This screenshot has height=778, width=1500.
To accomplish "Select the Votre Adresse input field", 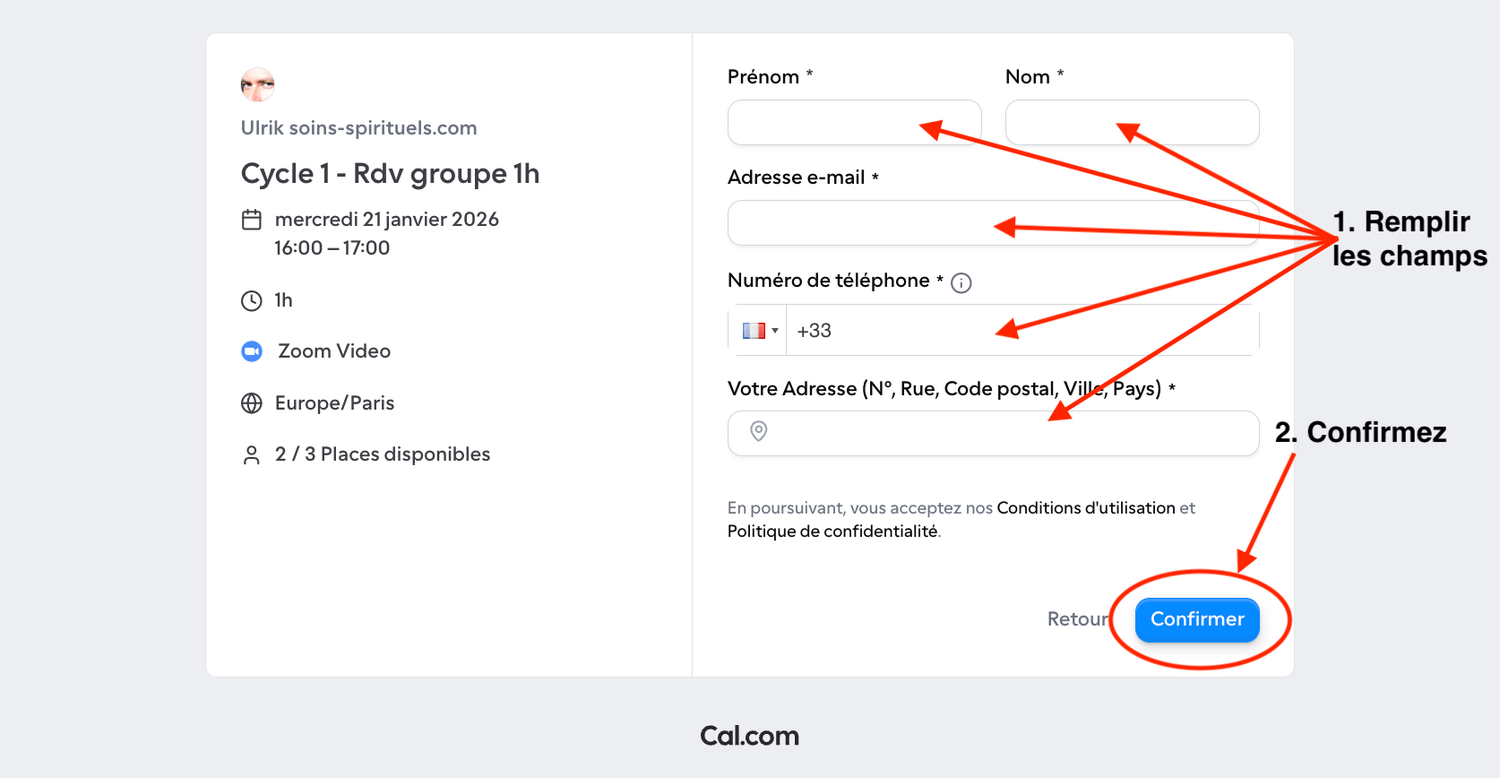I will (x=900, y=433).
